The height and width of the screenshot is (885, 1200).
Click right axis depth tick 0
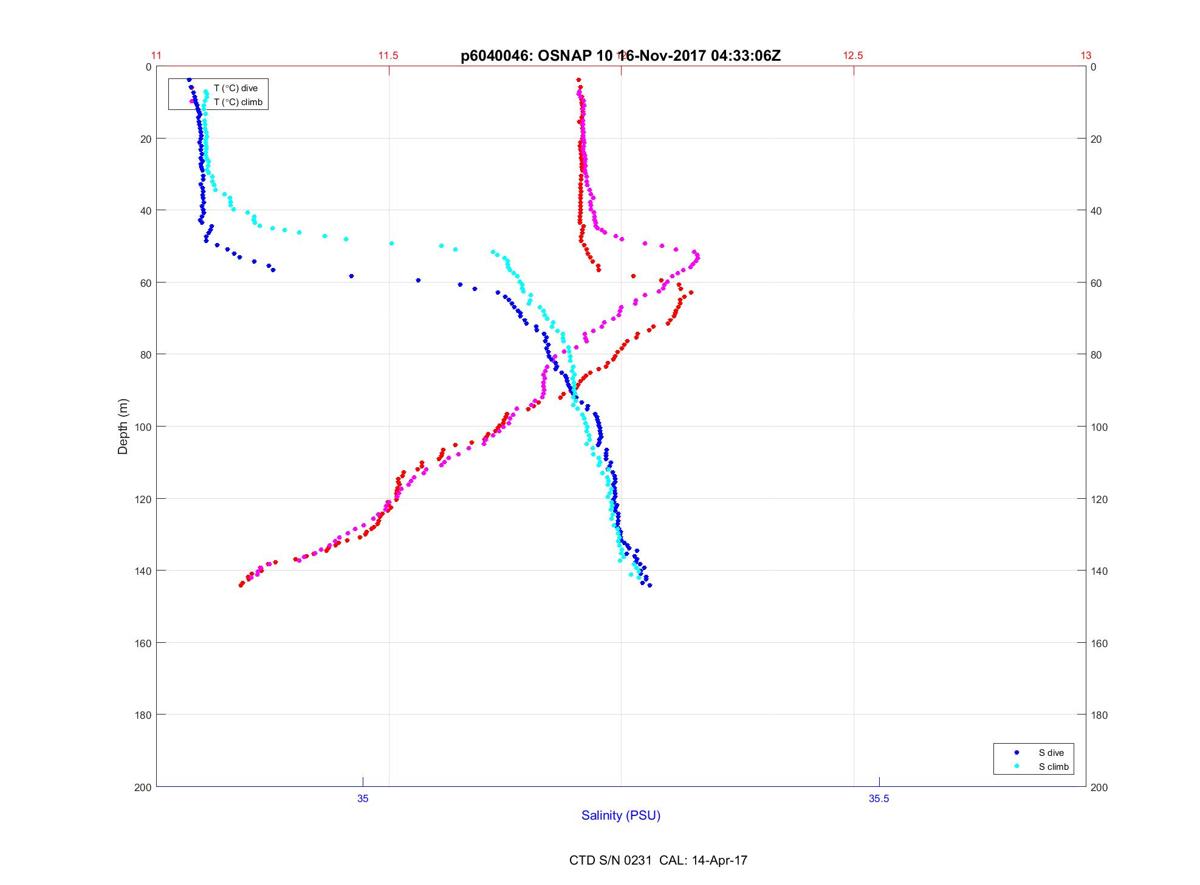(1093, 67)
